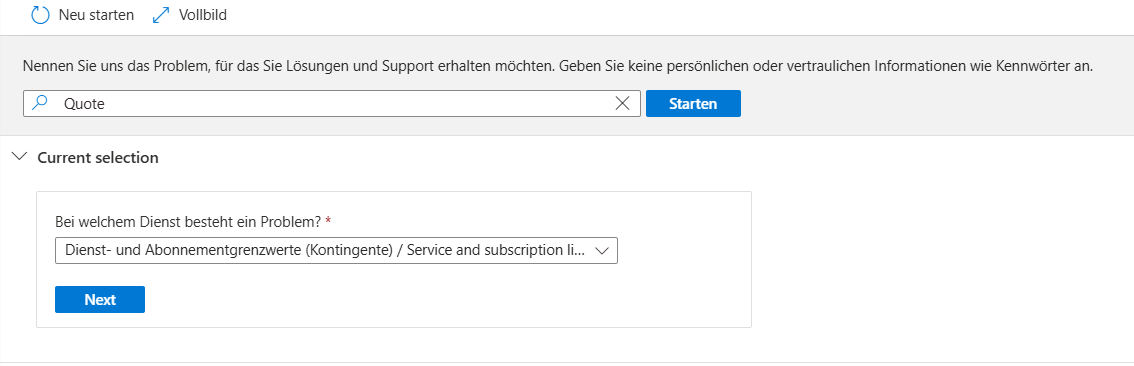
Task: Click into the Quote search field
Action: point(331,103)
